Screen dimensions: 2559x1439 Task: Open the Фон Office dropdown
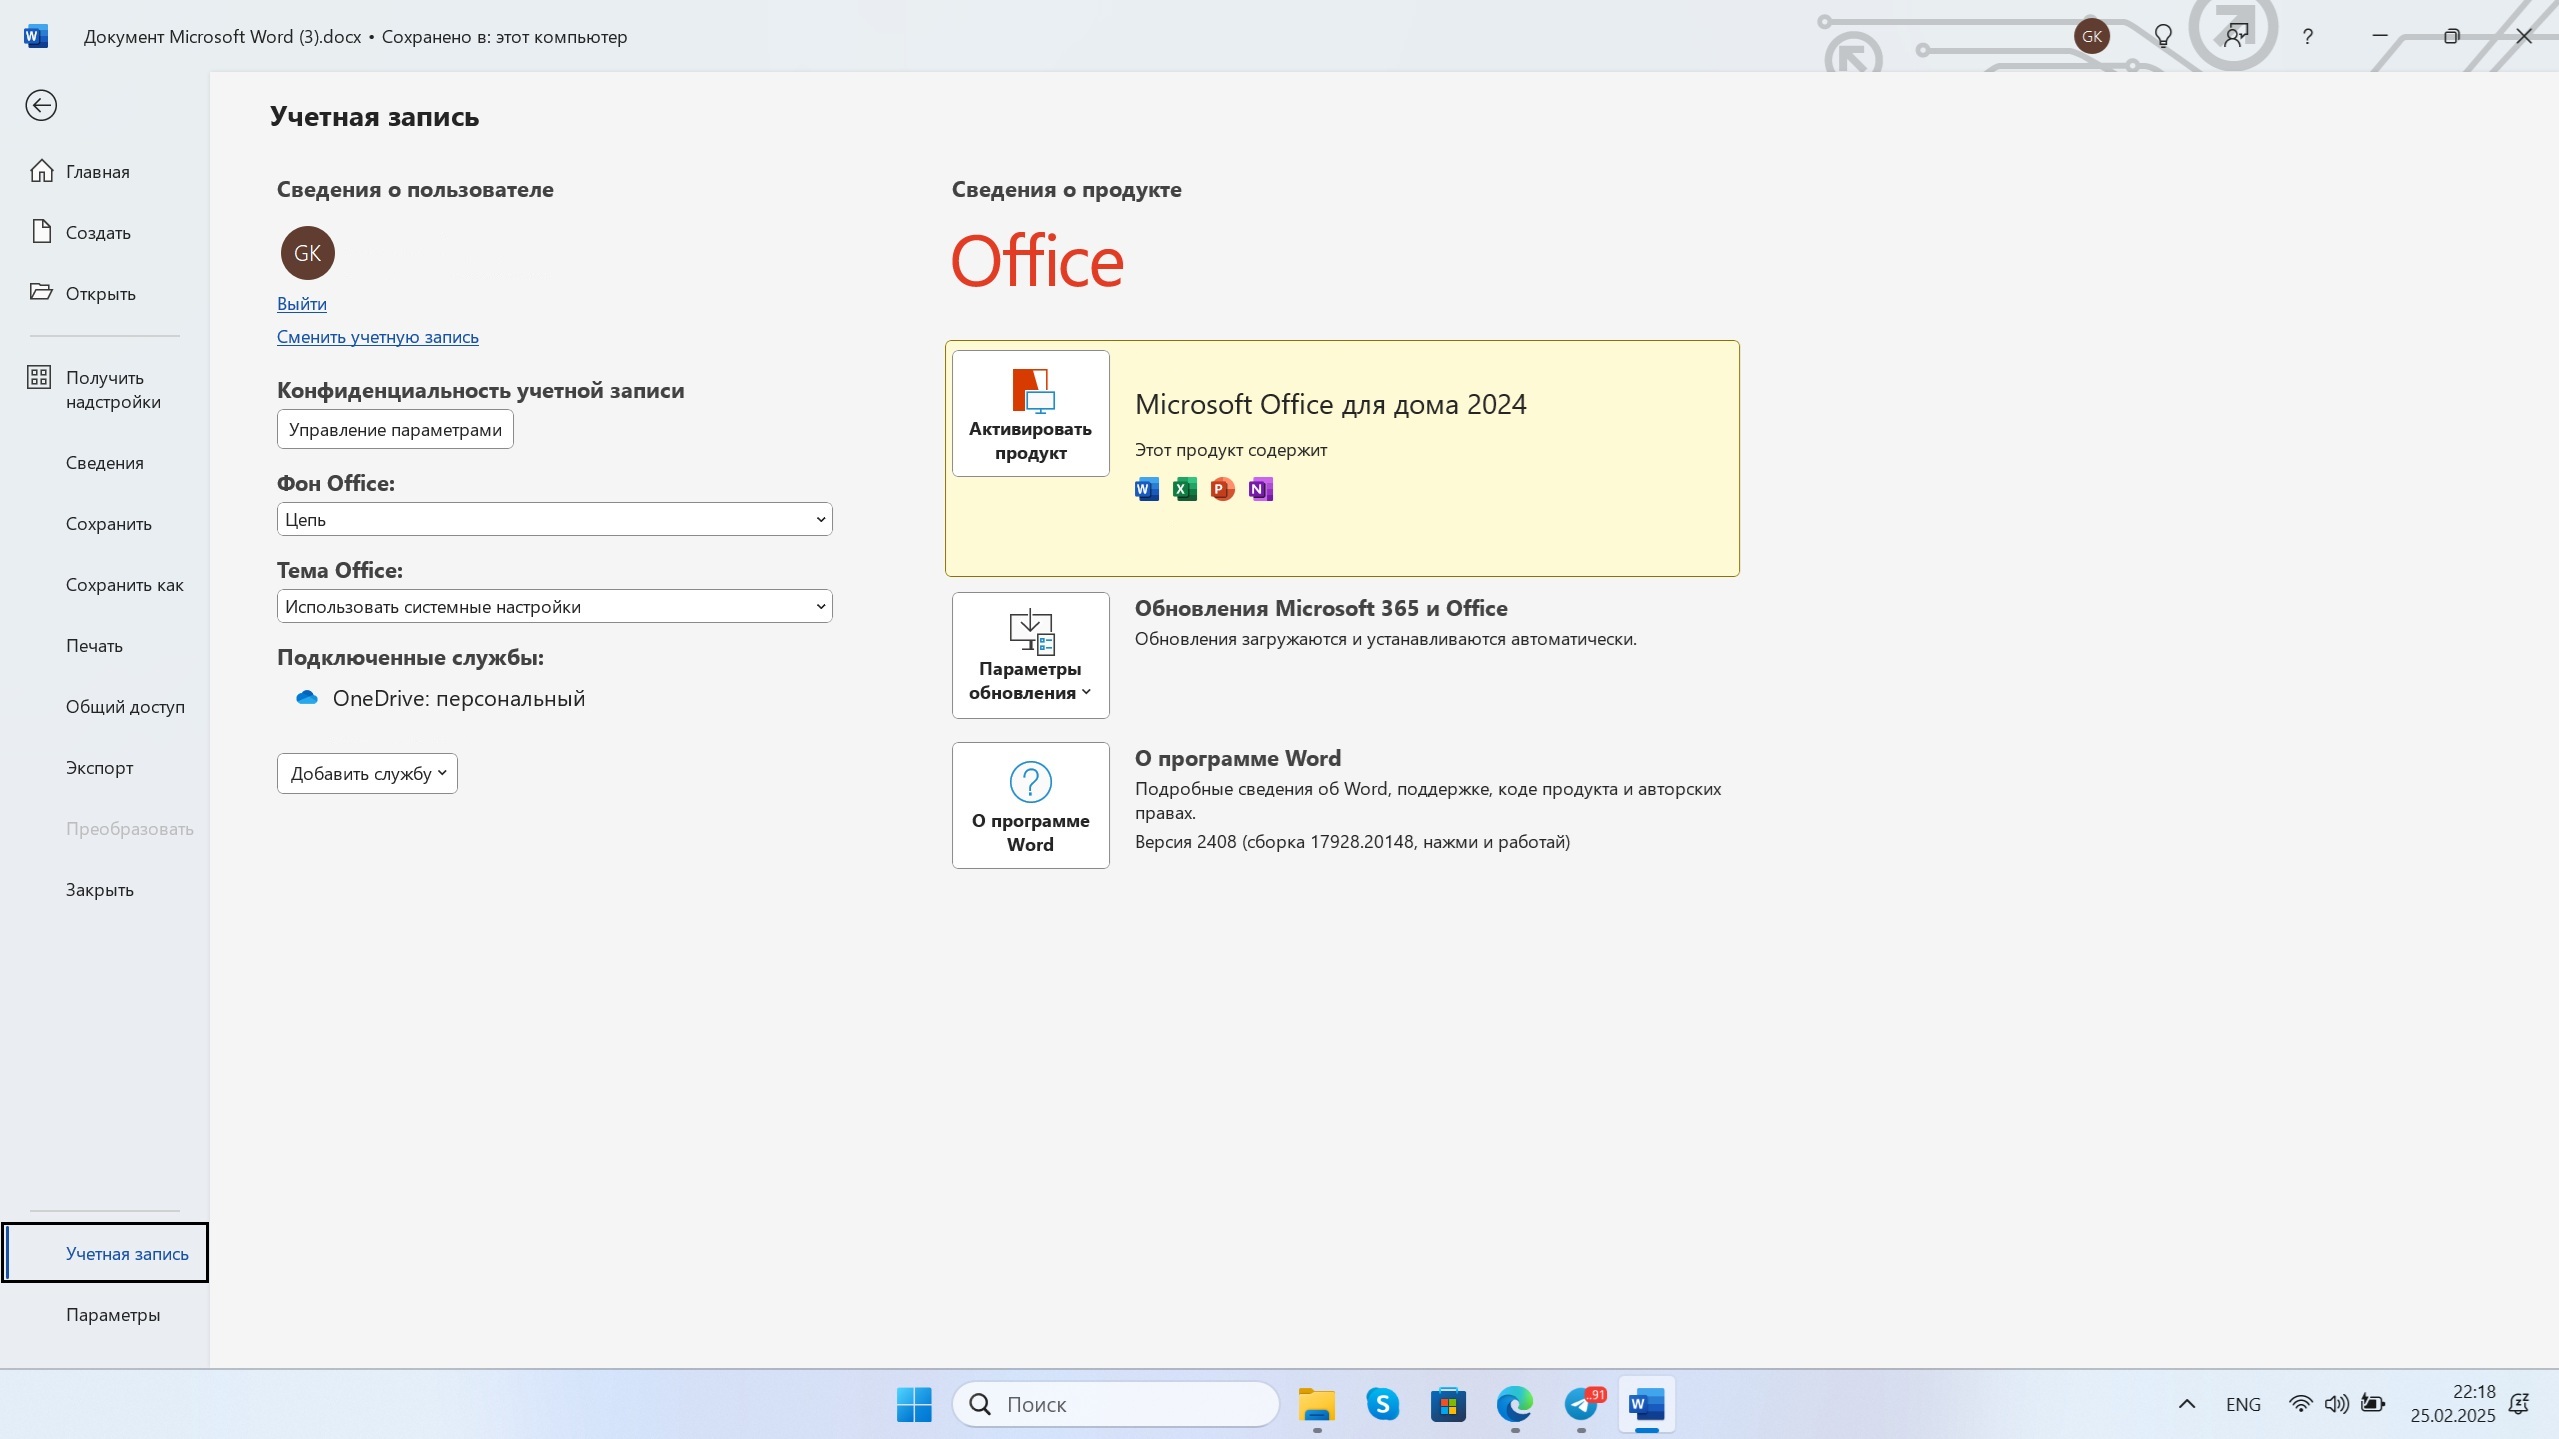pyautogui.click(x=554, y=519)
